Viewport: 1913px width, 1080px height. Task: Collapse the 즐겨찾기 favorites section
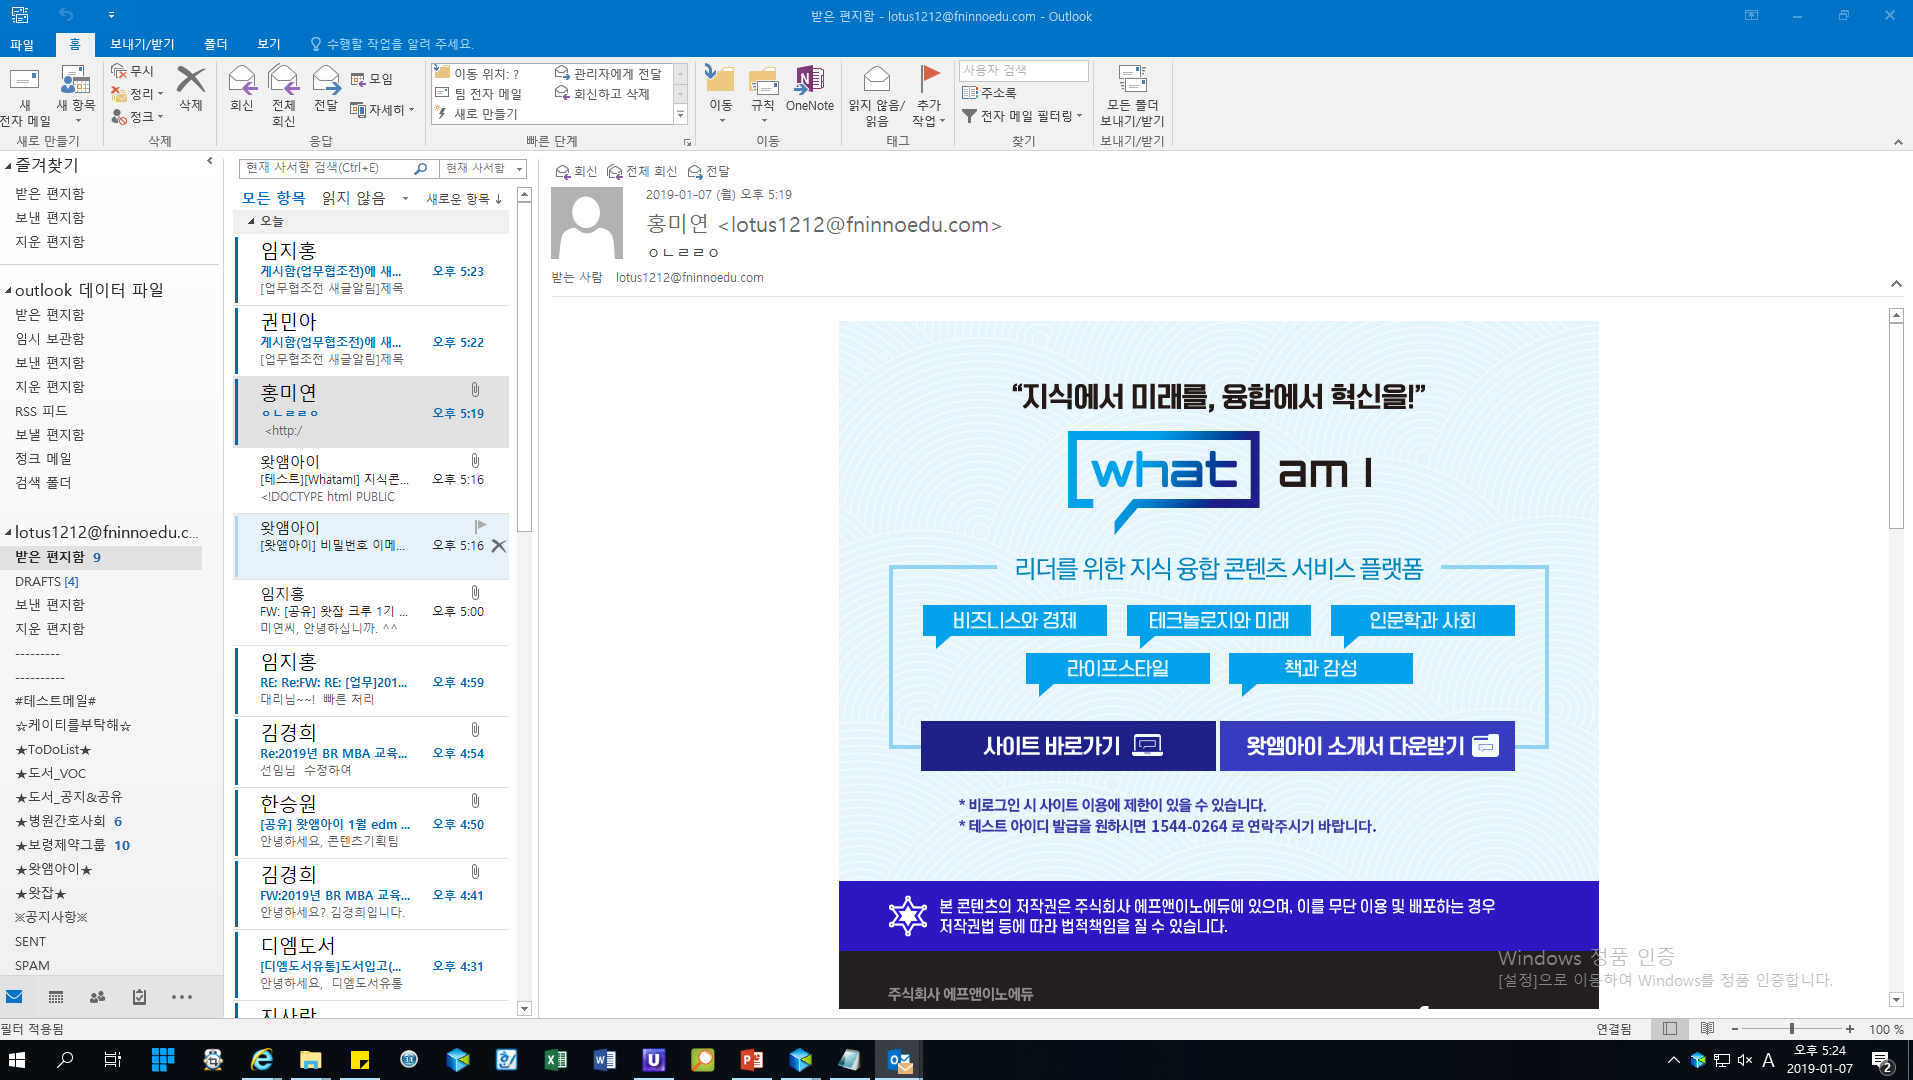(x=9, y=166)
